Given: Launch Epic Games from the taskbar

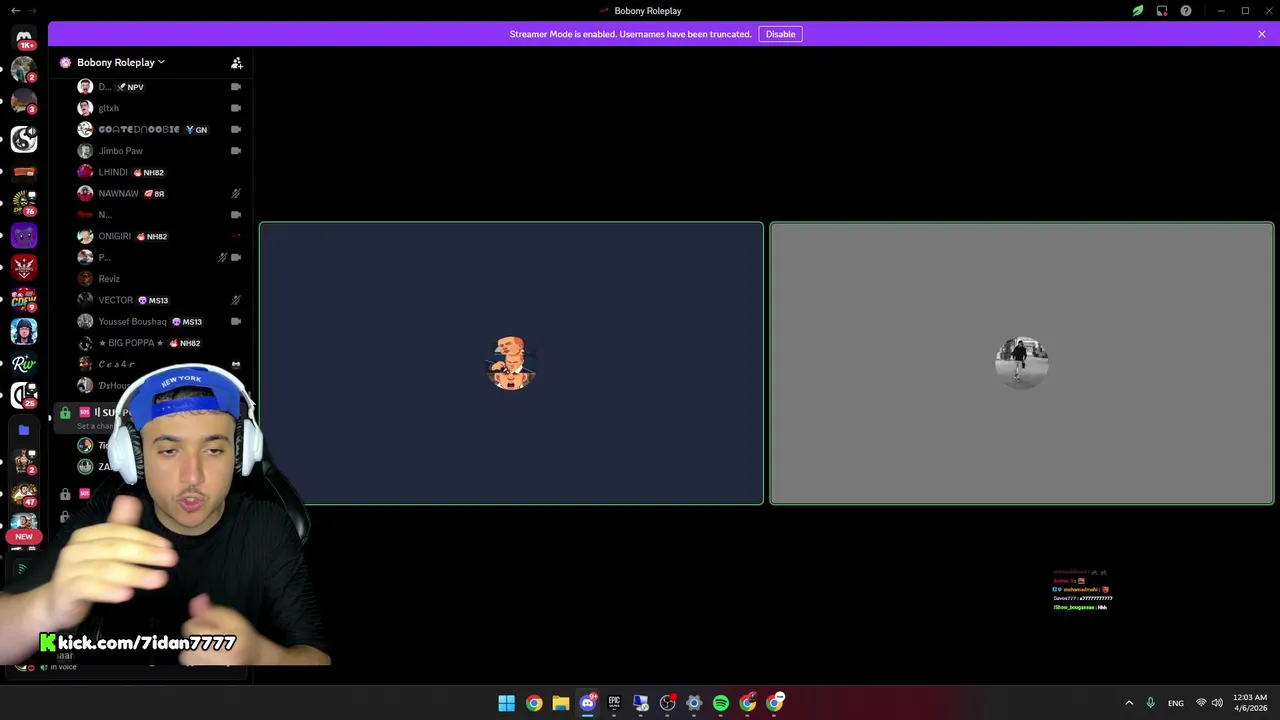Looking at the screenshot, I should pos(614,703).
